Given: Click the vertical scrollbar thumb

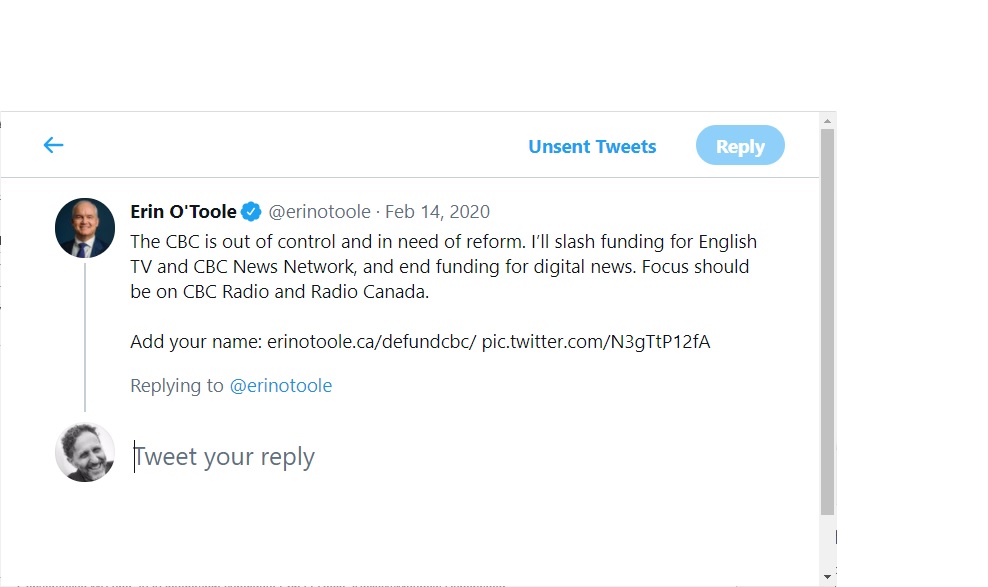Looking at the screenshot, I should click(x=827, y=320).
